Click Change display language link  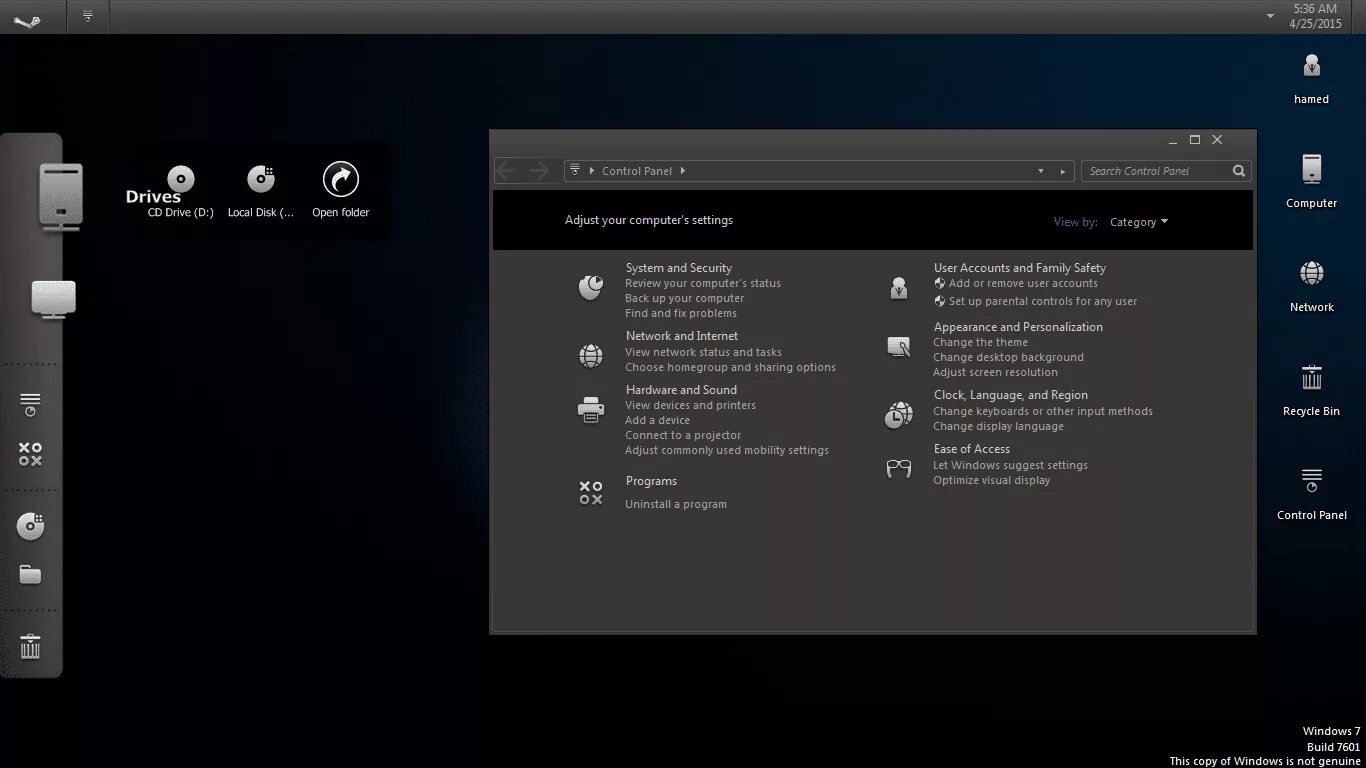point(998,426)
